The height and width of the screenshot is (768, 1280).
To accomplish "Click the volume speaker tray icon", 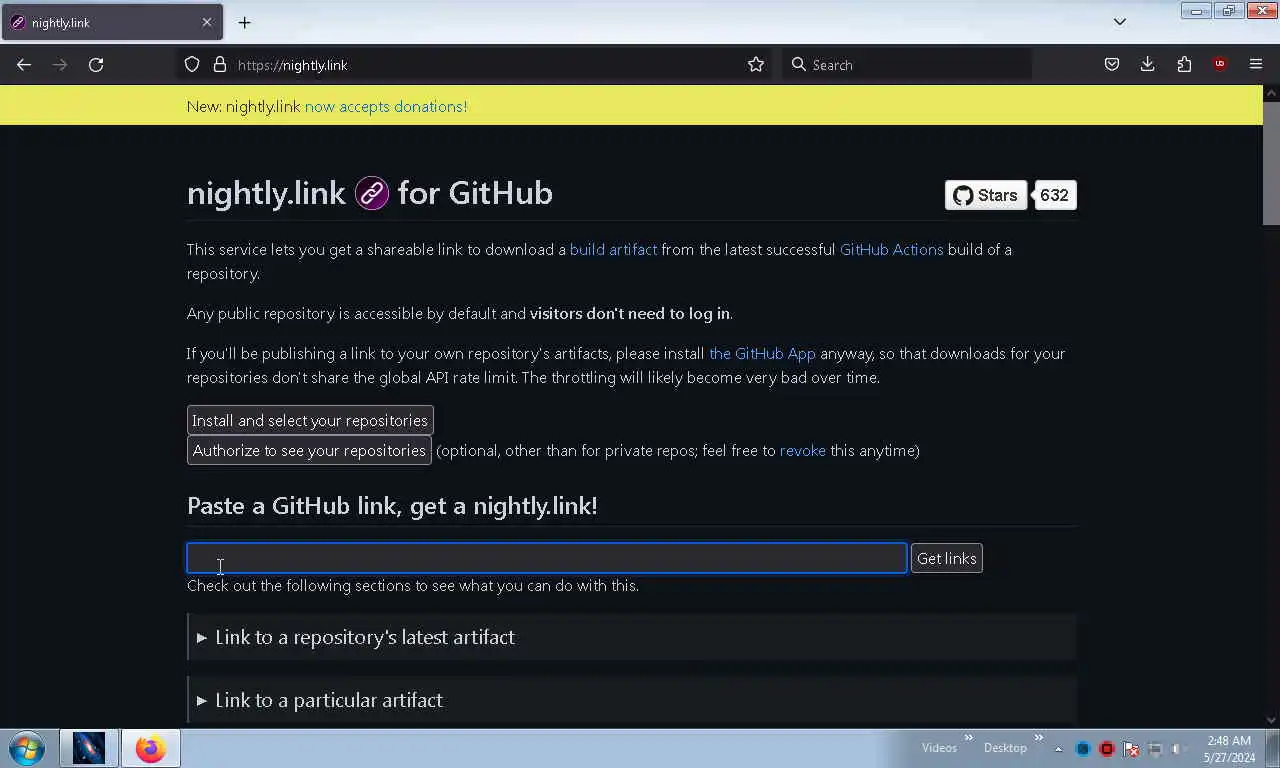I will coord(1179,749).
